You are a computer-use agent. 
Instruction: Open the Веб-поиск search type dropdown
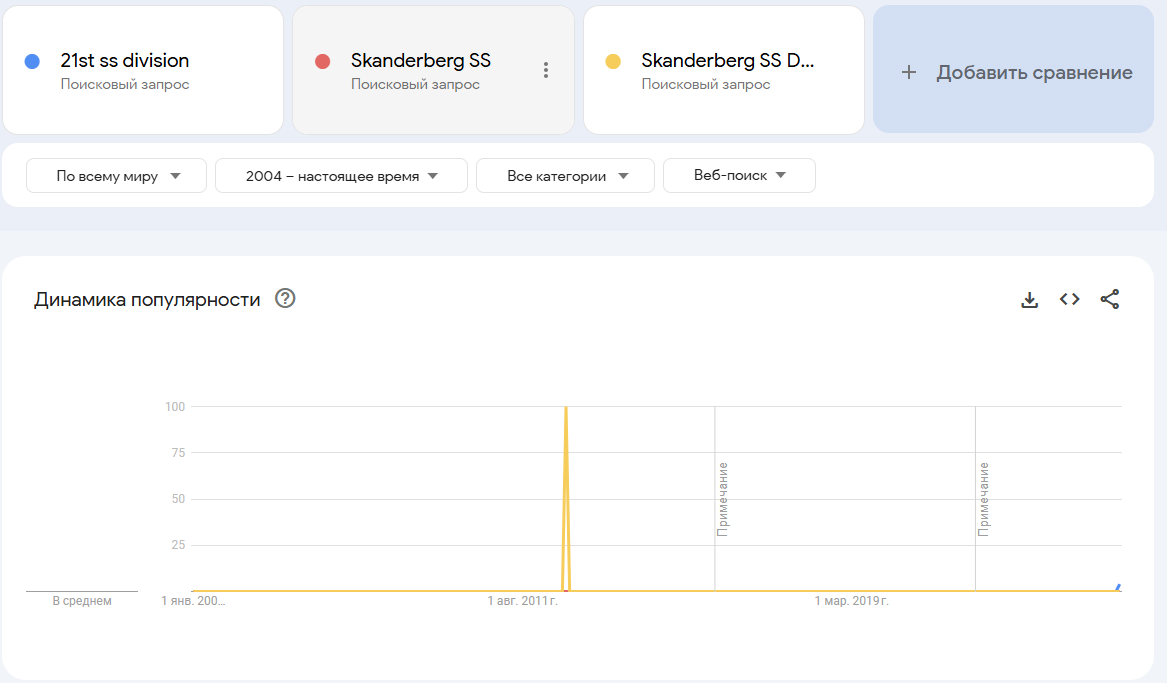click(739, 176)
